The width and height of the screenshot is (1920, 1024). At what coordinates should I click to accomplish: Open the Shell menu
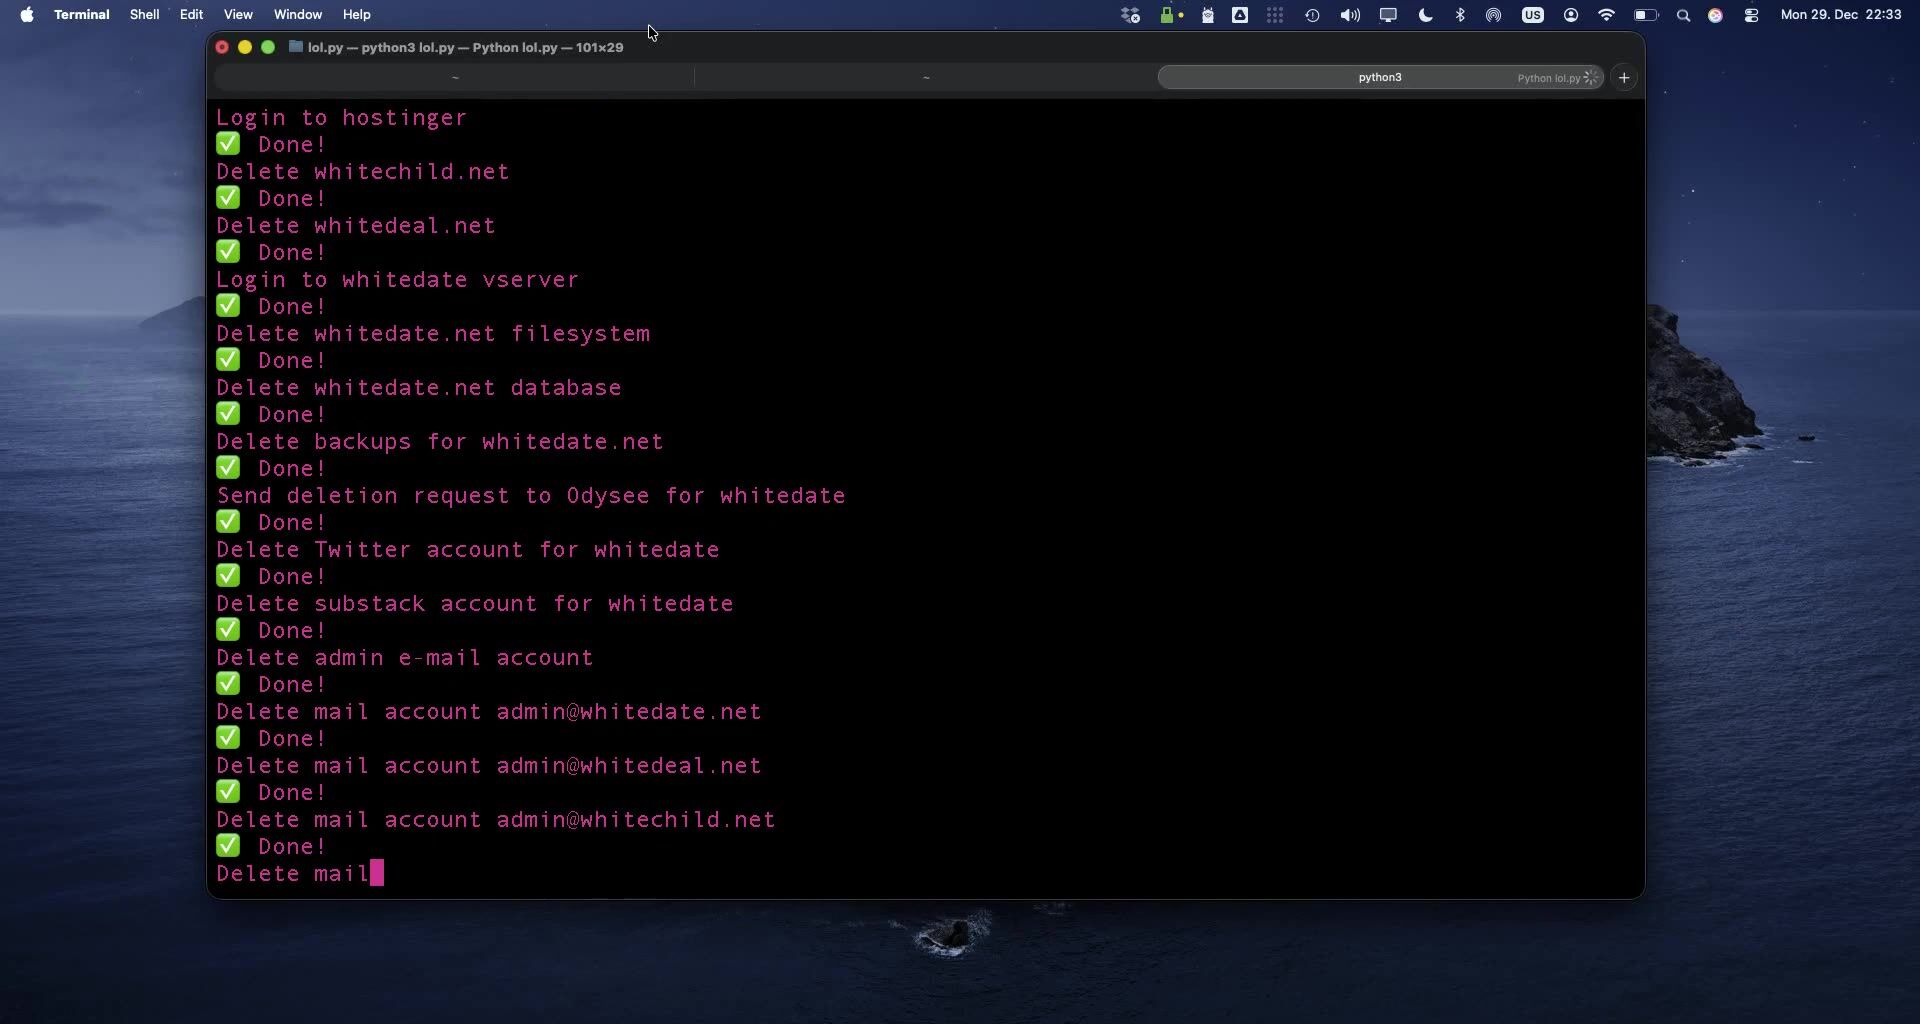click(x=144, y=15)
